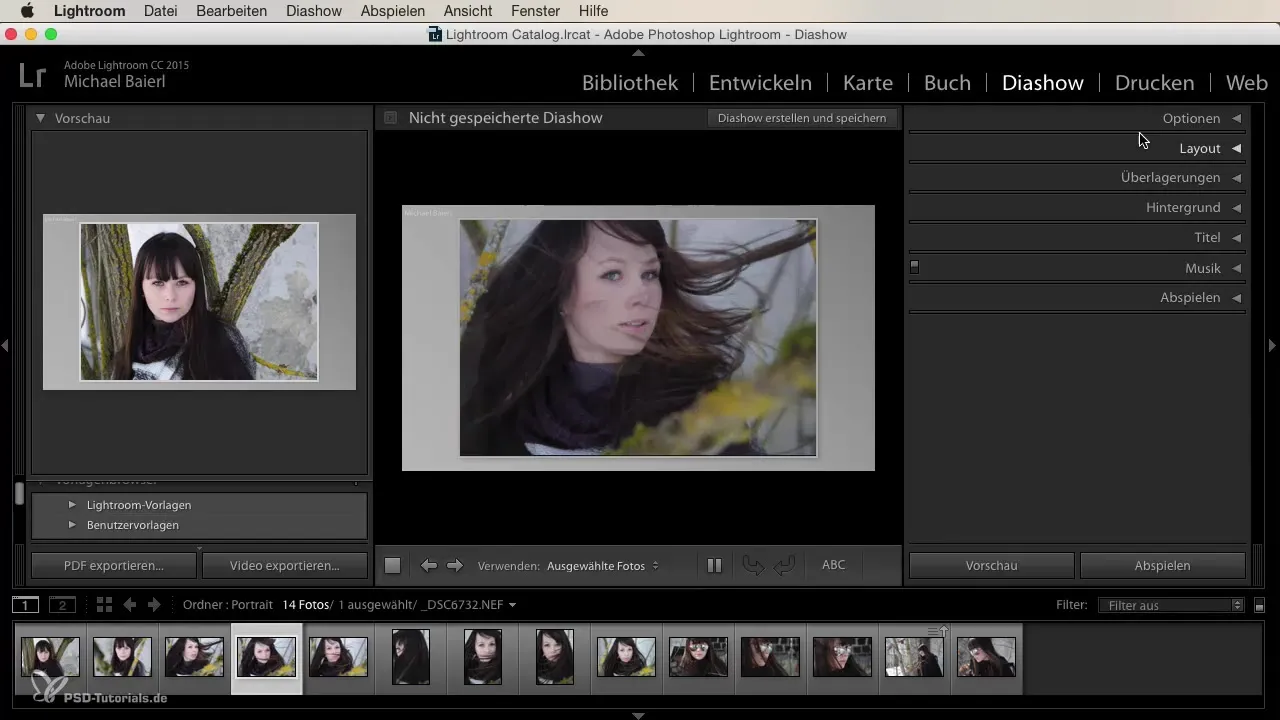Select third filmstrip thumbnail
This screenshot has height=720, width=1280.
point(194,657)
